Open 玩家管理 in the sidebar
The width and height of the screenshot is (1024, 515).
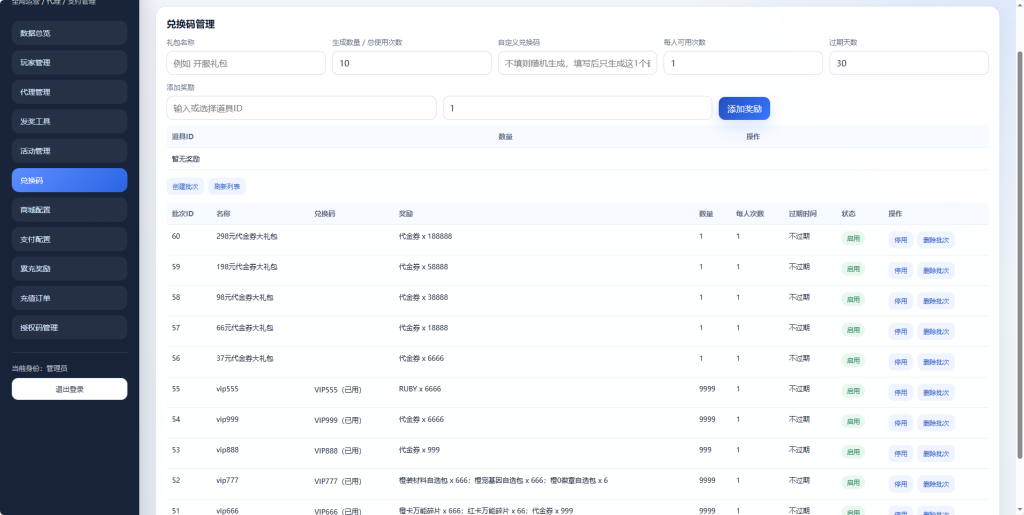pyautogui.click(x=69, y=63)
